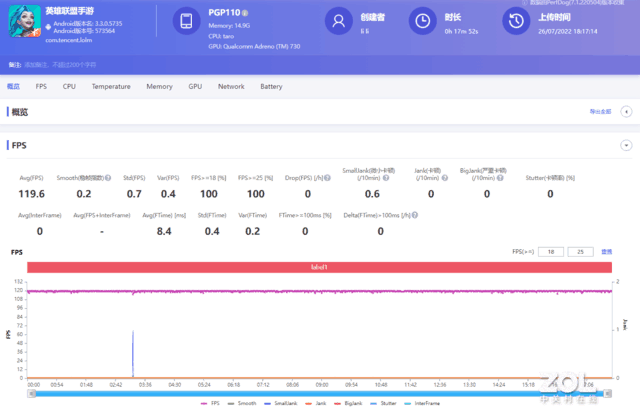
Task: Click the blue timeline range slider
Action: click(x=320, y=393)
